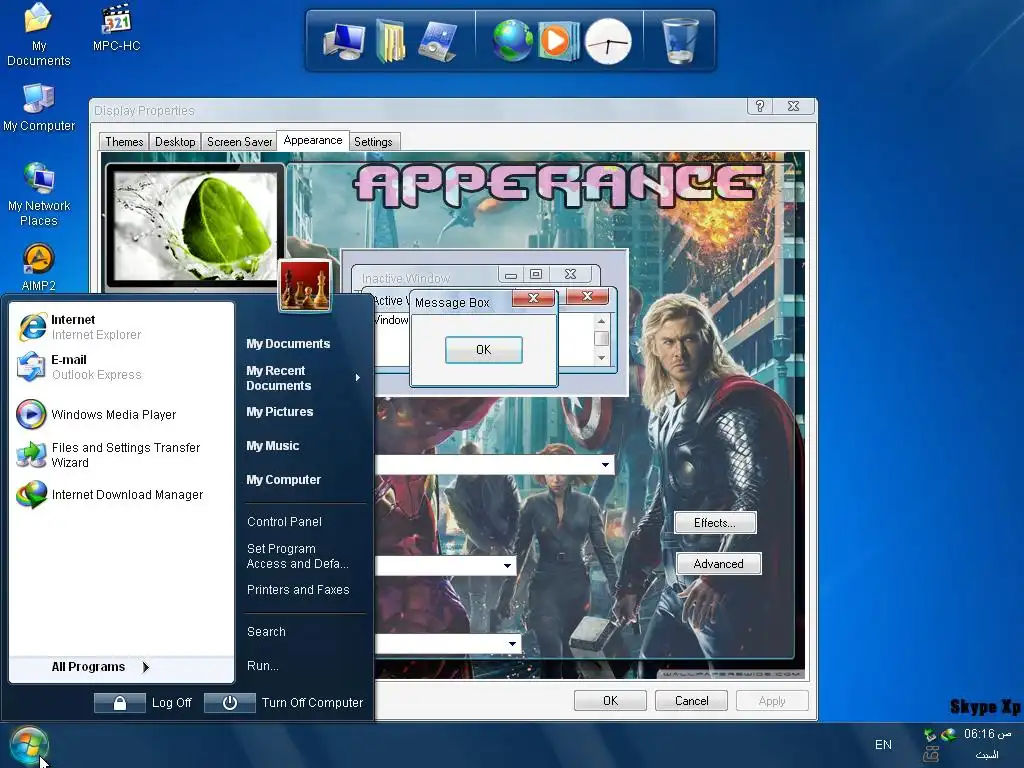Open the Windows and buttons style dropdown

(605, 465)
